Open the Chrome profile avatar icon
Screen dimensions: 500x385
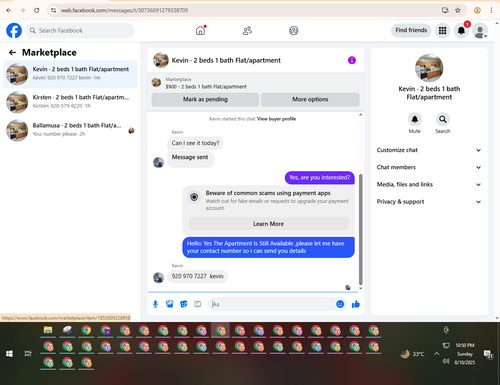coord(477,10)
